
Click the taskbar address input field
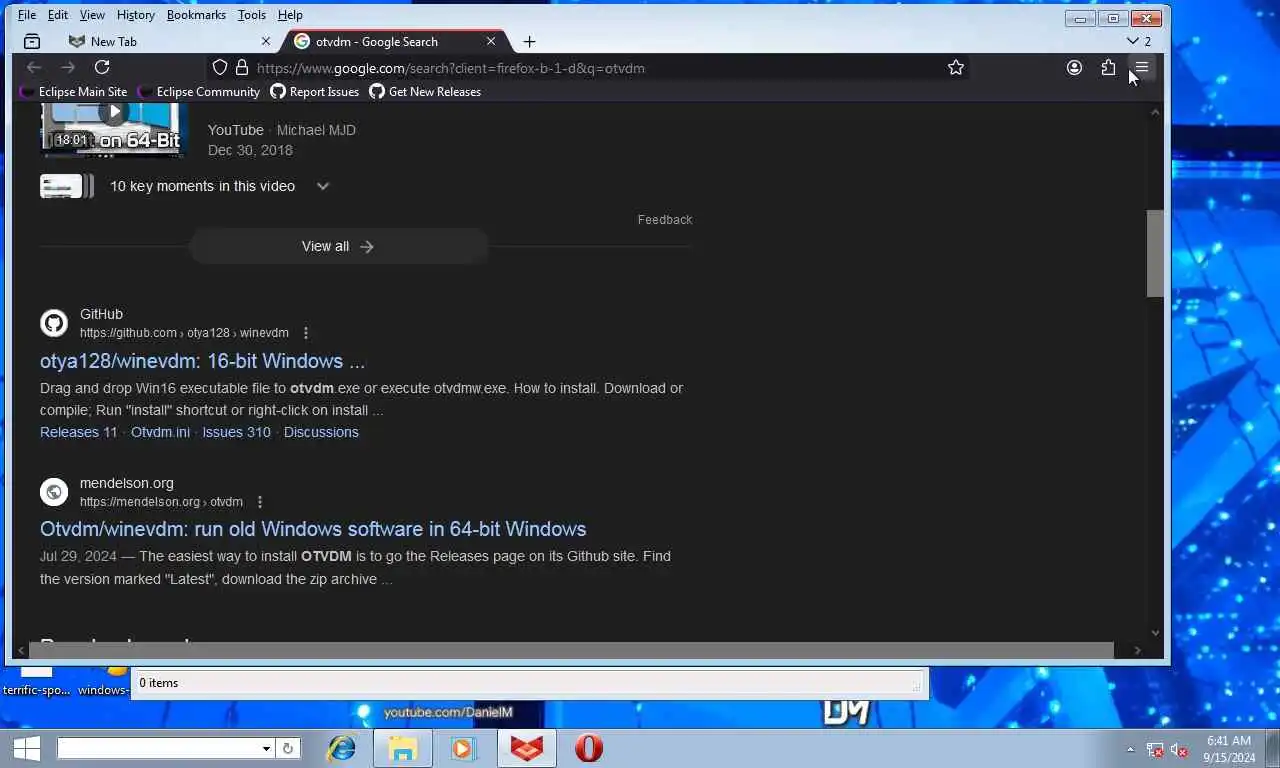pos(159,748)
